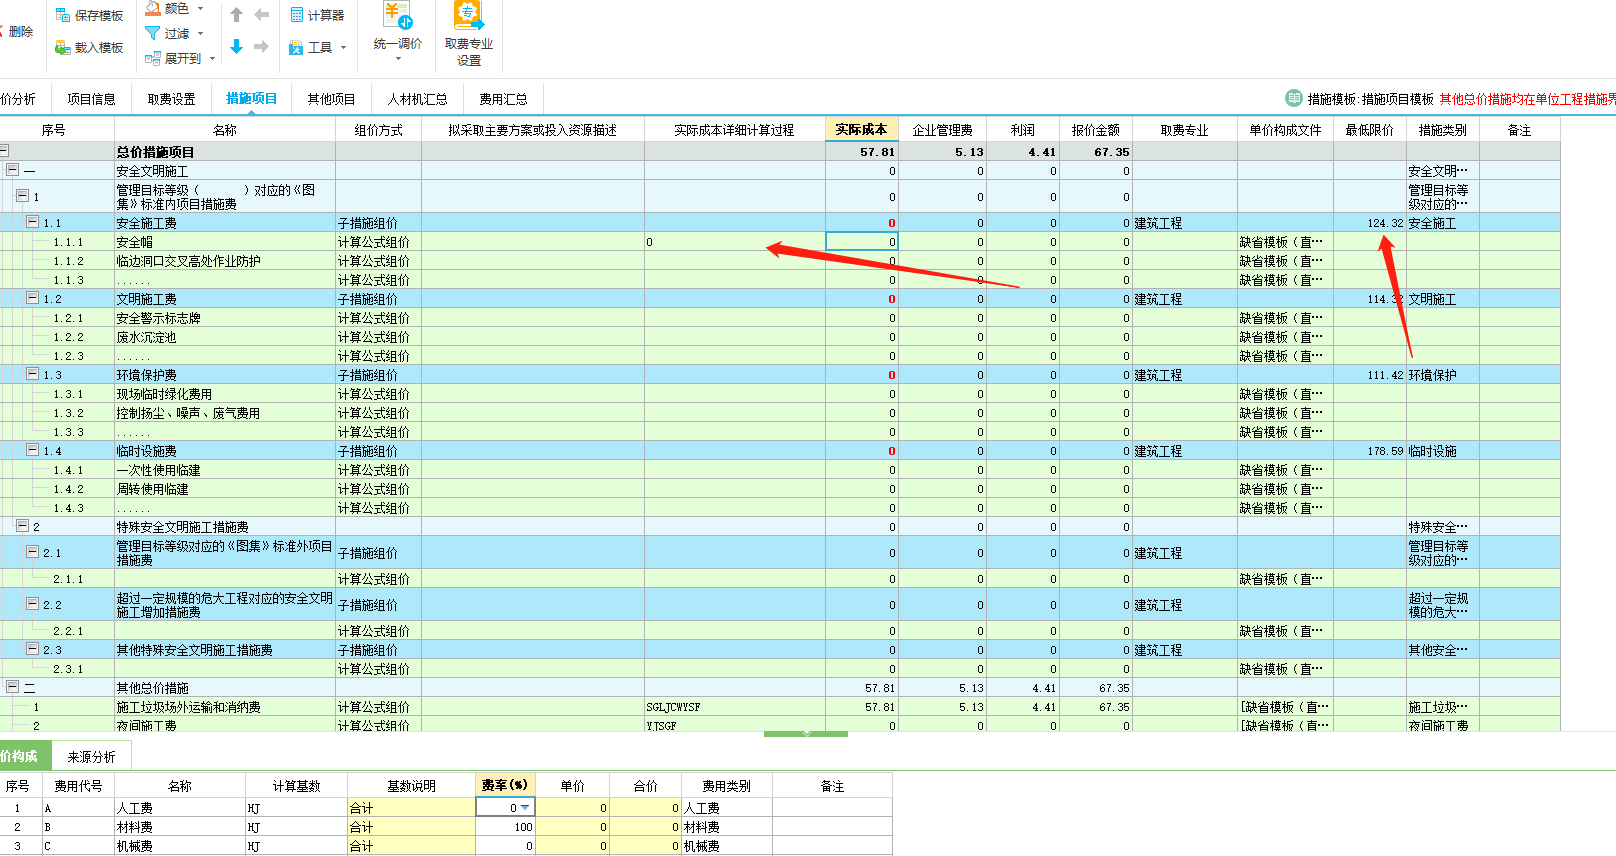Screen dimensions: 1616x856
Task: Click the 费率(%) column header
Action: click(x=505, y=785)
